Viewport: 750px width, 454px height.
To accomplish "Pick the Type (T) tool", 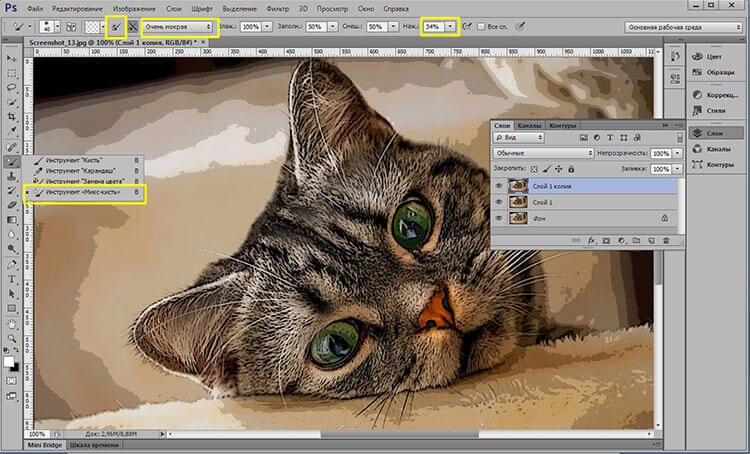I will click(x=13, y=280).
